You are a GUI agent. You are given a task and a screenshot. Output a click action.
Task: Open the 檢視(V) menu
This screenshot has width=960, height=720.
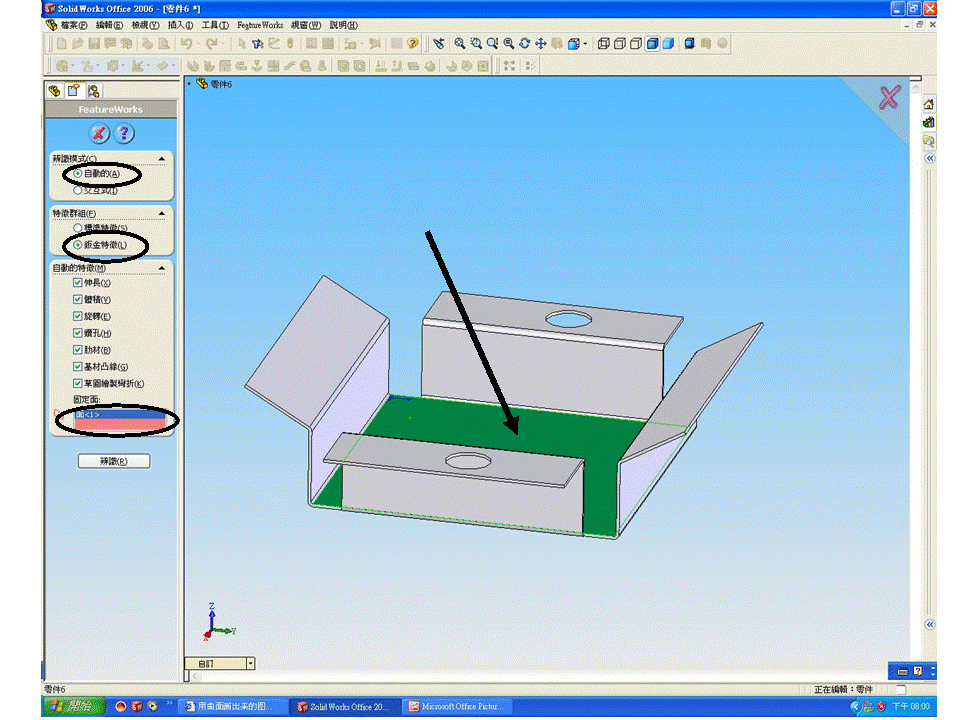coord(145,25)
